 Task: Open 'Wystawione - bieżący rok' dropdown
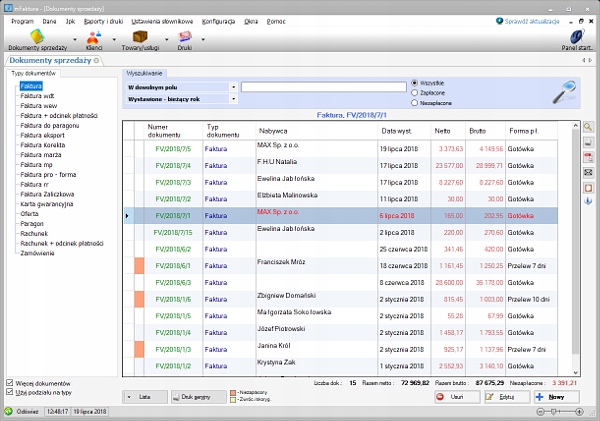tap(234, 99)
